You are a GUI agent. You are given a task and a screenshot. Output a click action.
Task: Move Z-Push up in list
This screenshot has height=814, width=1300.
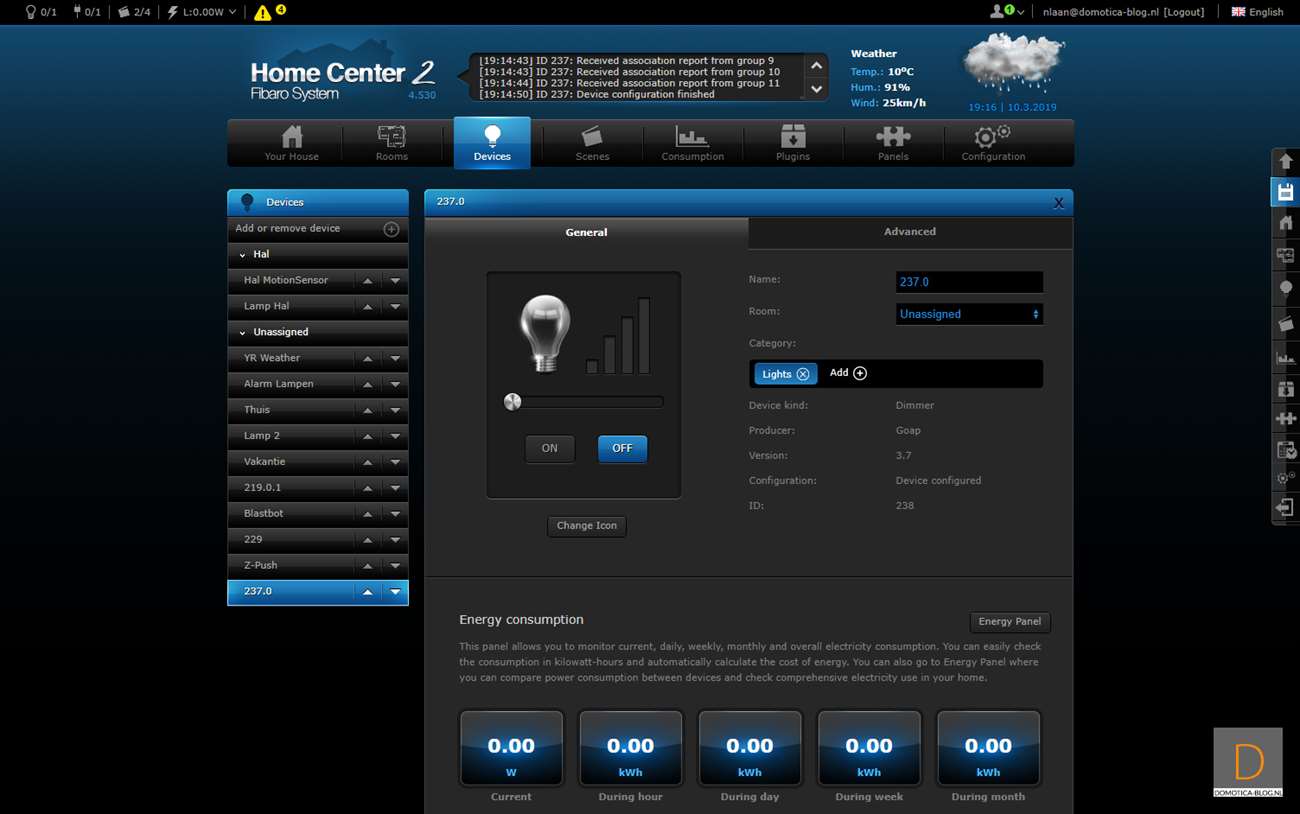tap(368, 566)
